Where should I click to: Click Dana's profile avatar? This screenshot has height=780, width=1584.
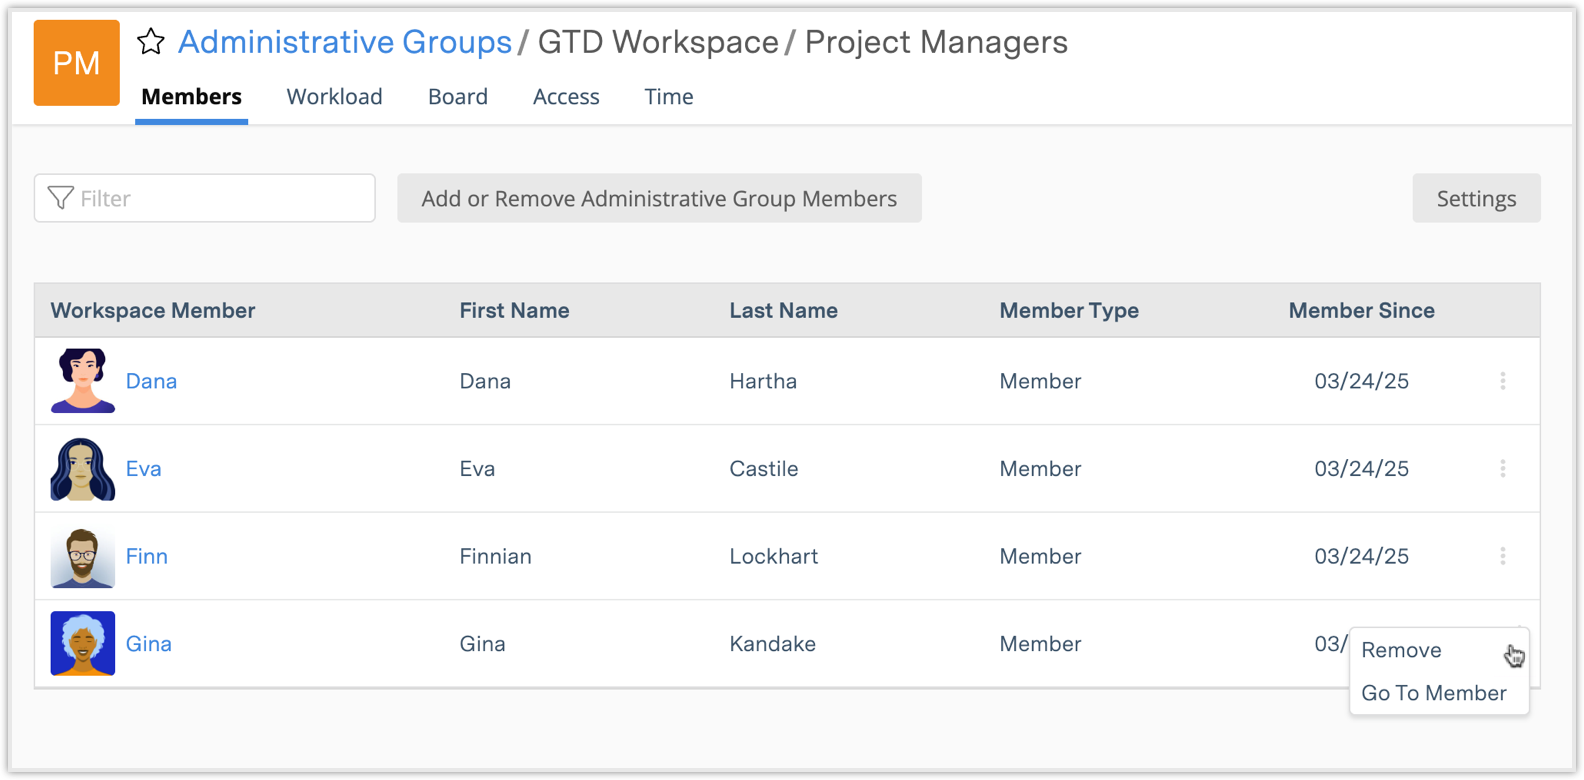pos(83,381)
